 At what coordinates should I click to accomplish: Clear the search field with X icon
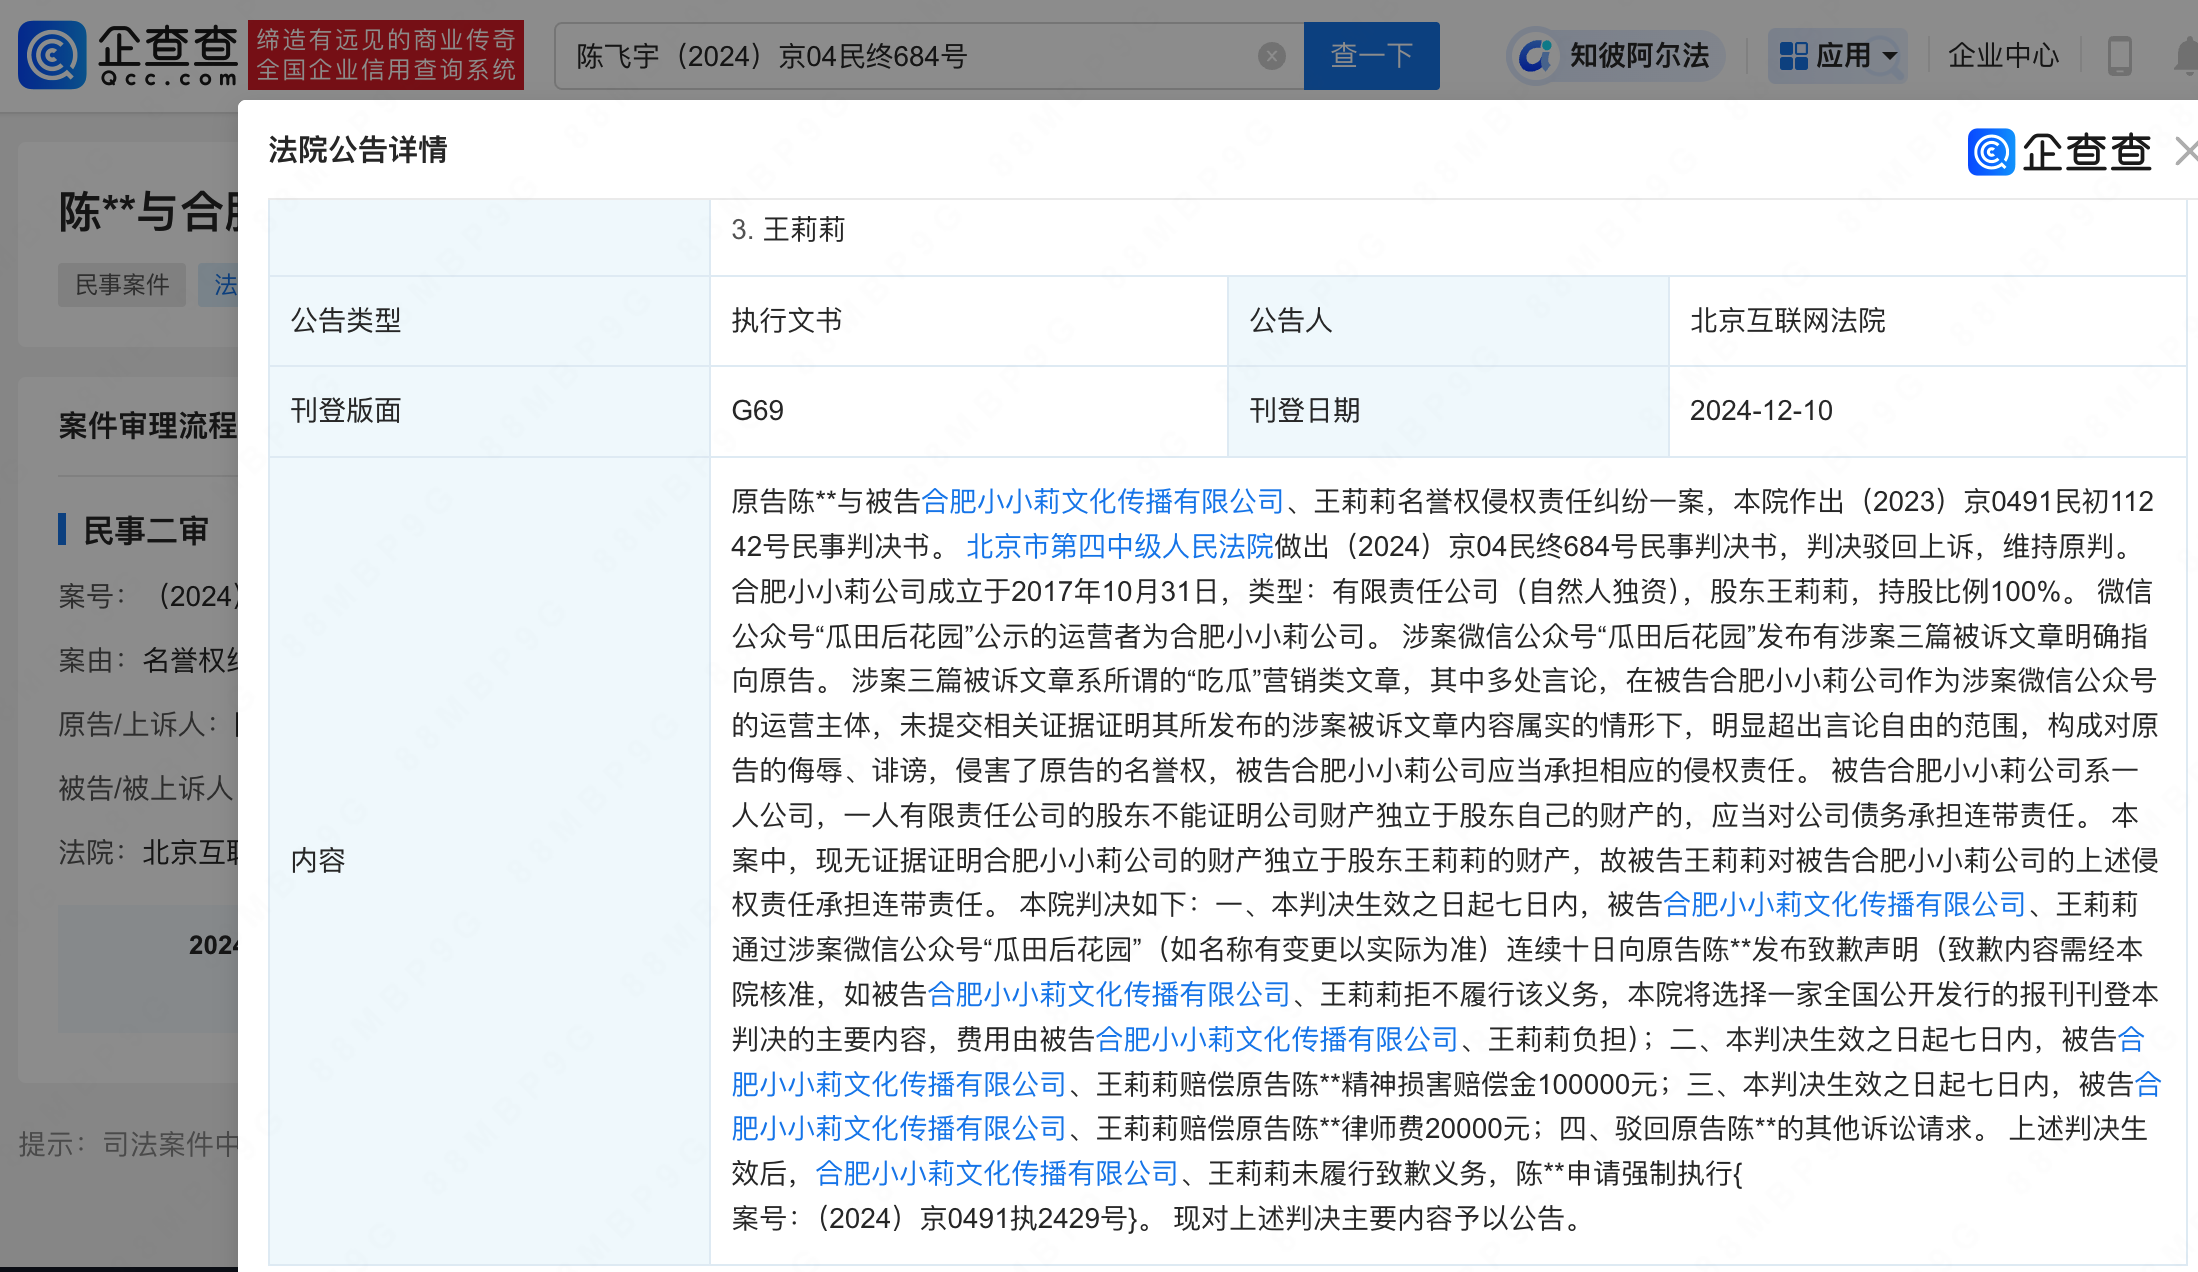1271,56
